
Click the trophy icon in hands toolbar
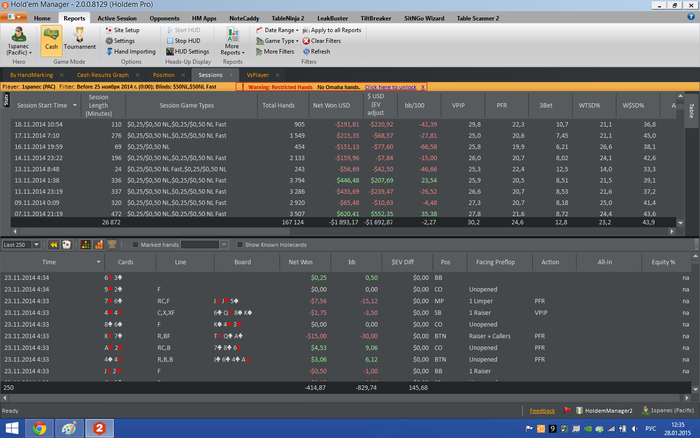pos(112,245)
